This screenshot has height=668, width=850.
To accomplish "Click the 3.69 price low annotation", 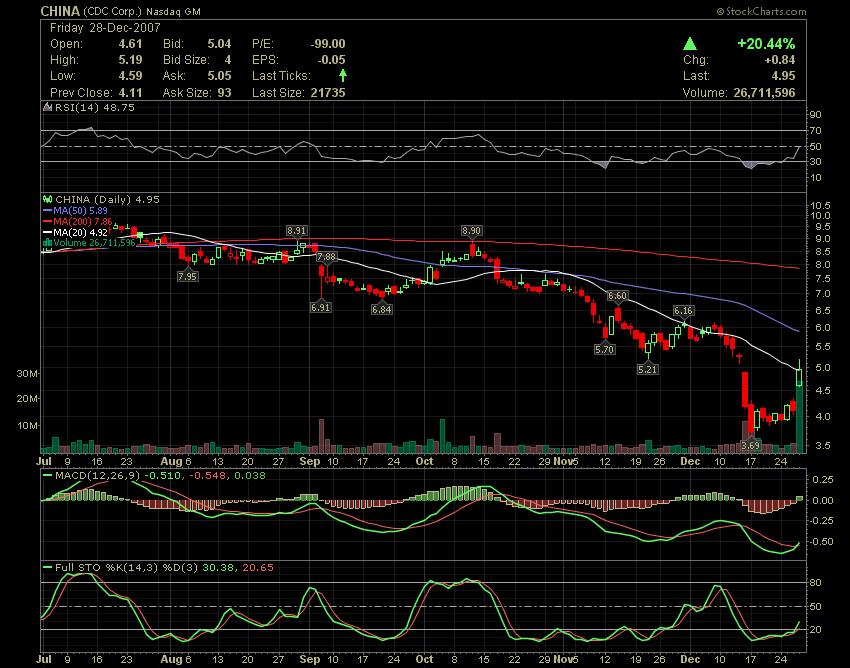I will 751,446.
